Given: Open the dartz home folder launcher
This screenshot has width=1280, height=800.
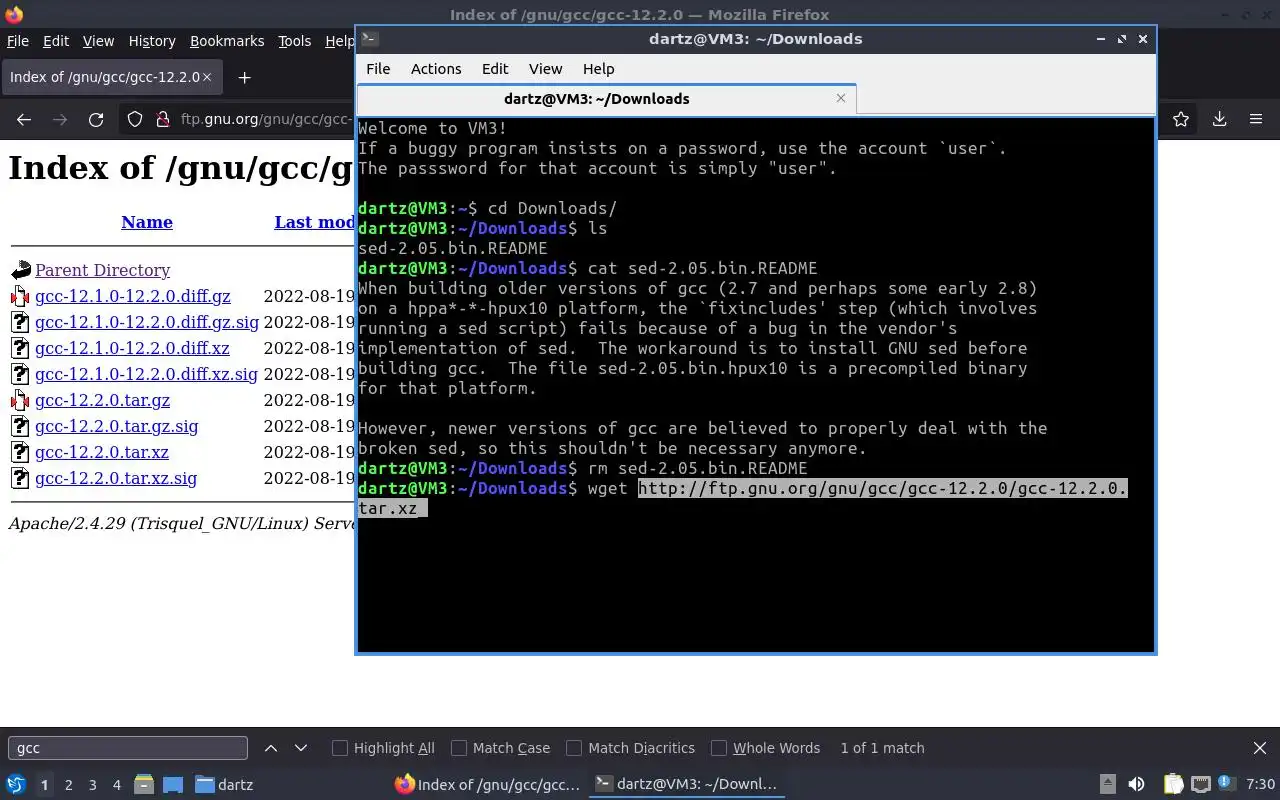Looking at the screenshot, I should (x=224, y=785).
